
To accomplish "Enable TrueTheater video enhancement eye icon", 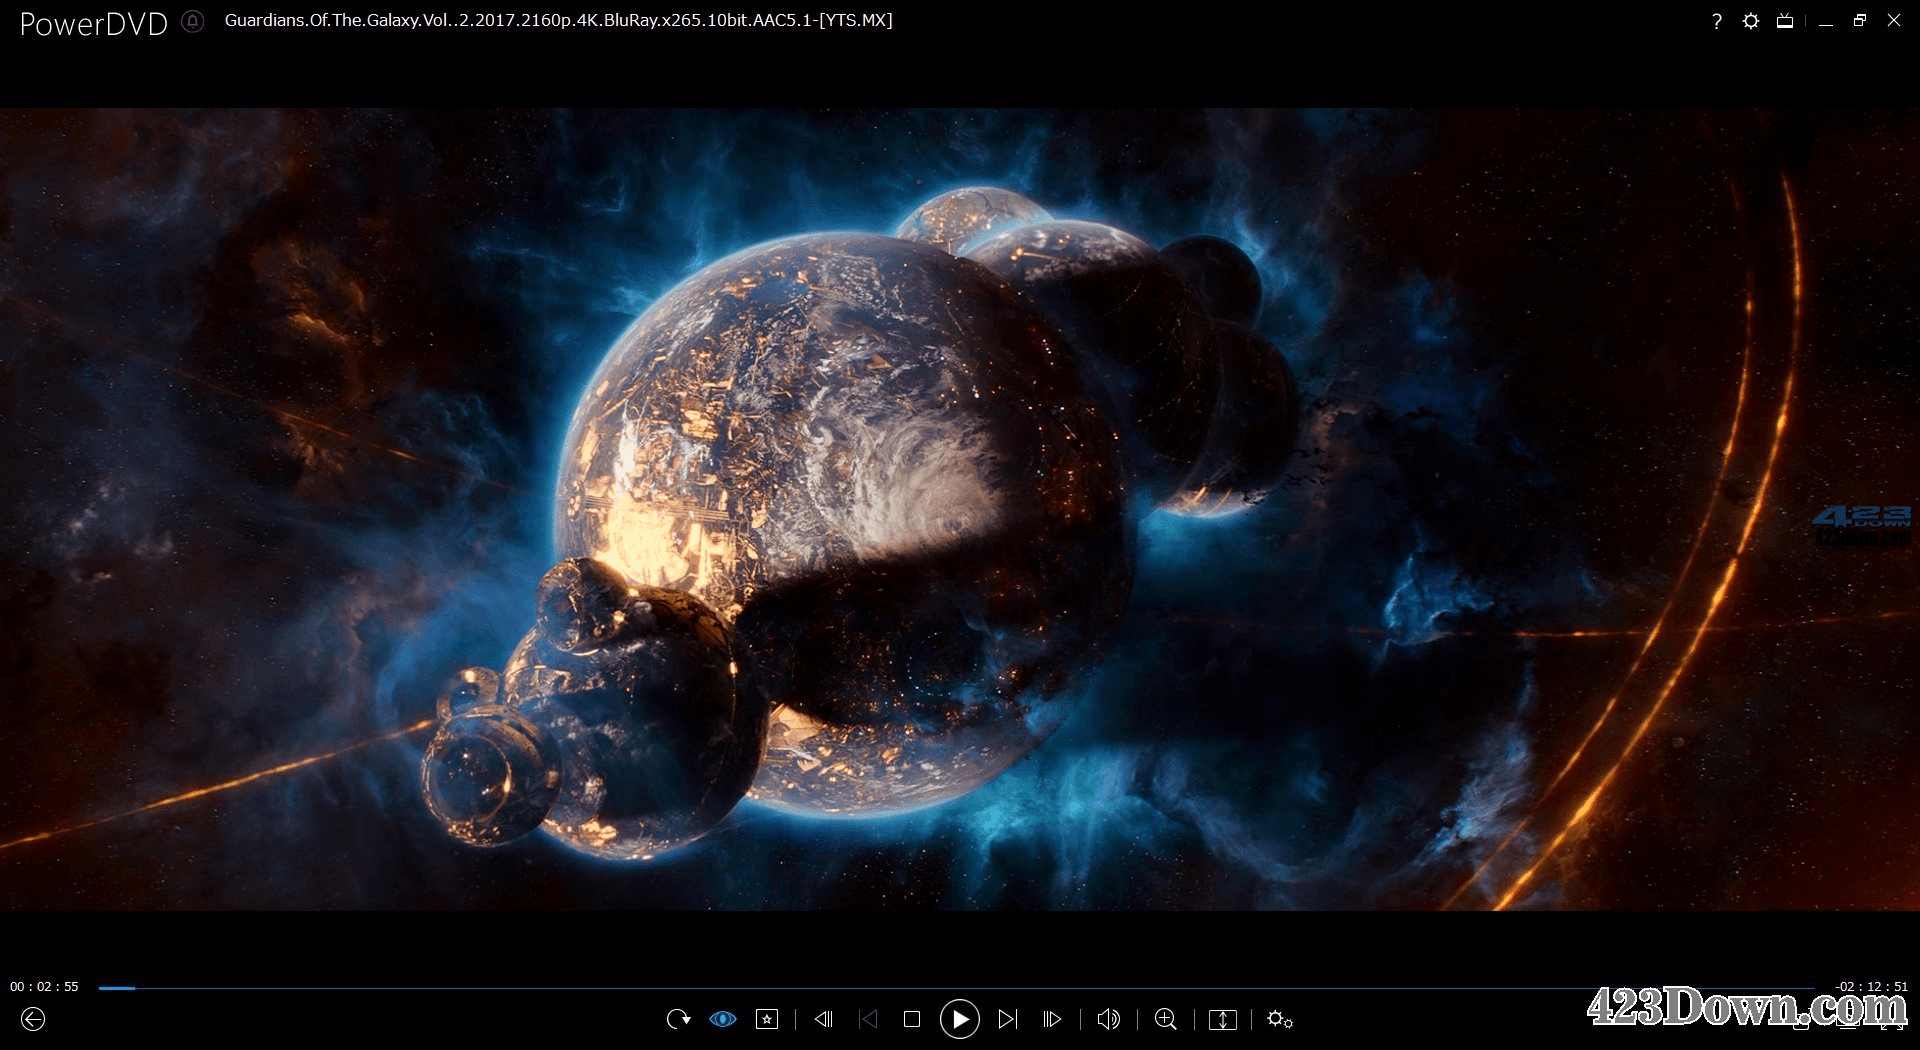I will coord(723,1019).
